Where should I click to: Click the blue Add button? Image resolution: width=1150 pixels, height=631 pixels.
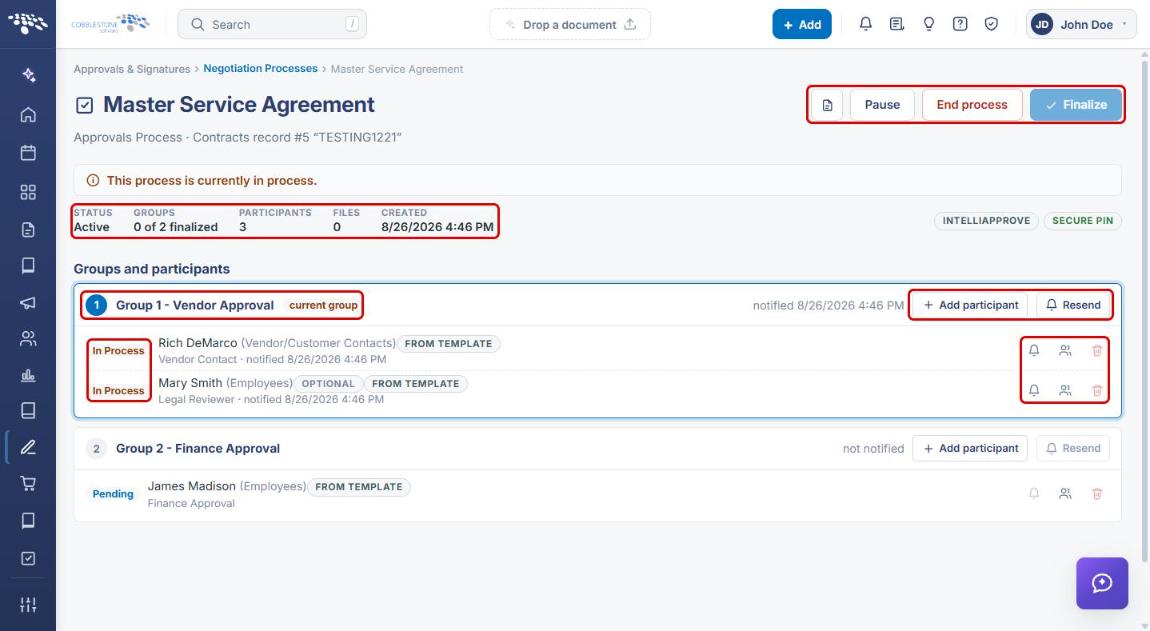coord(802,24)
